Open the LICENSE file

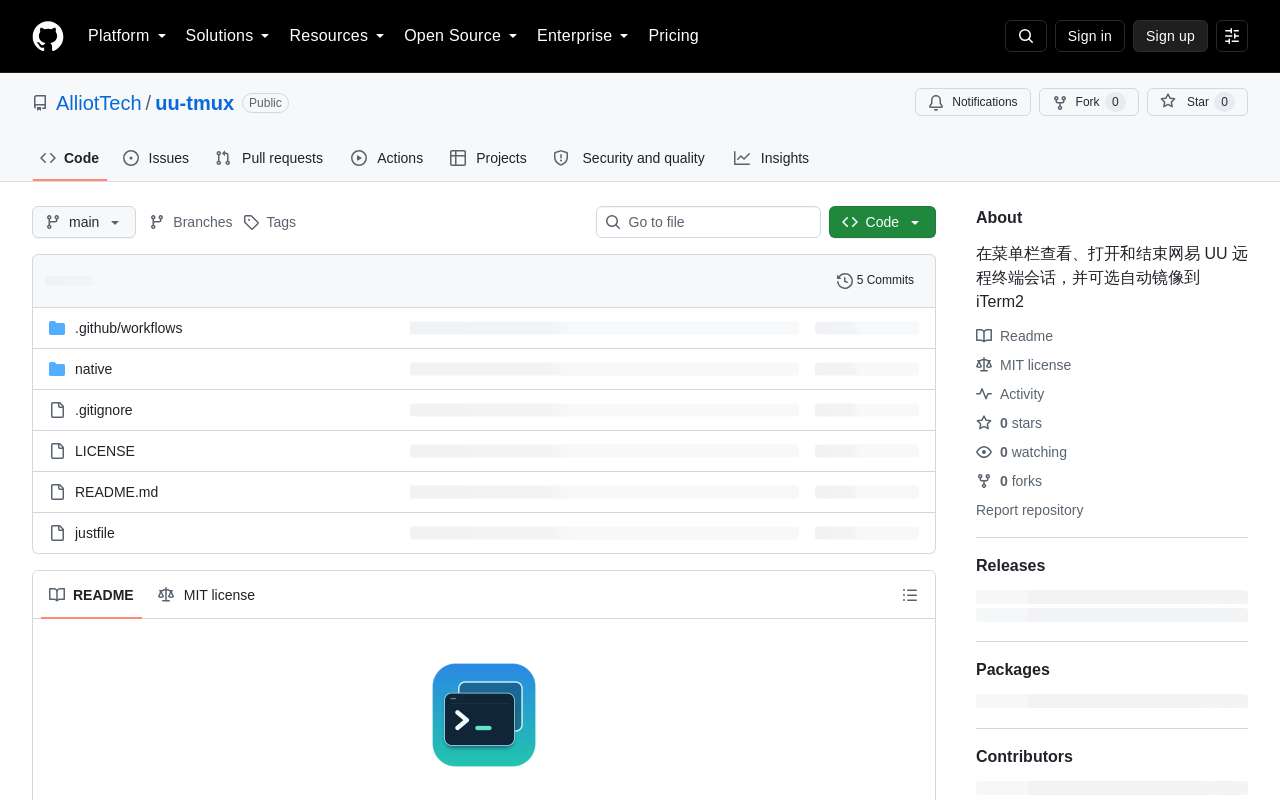click(x=105, y=451)
